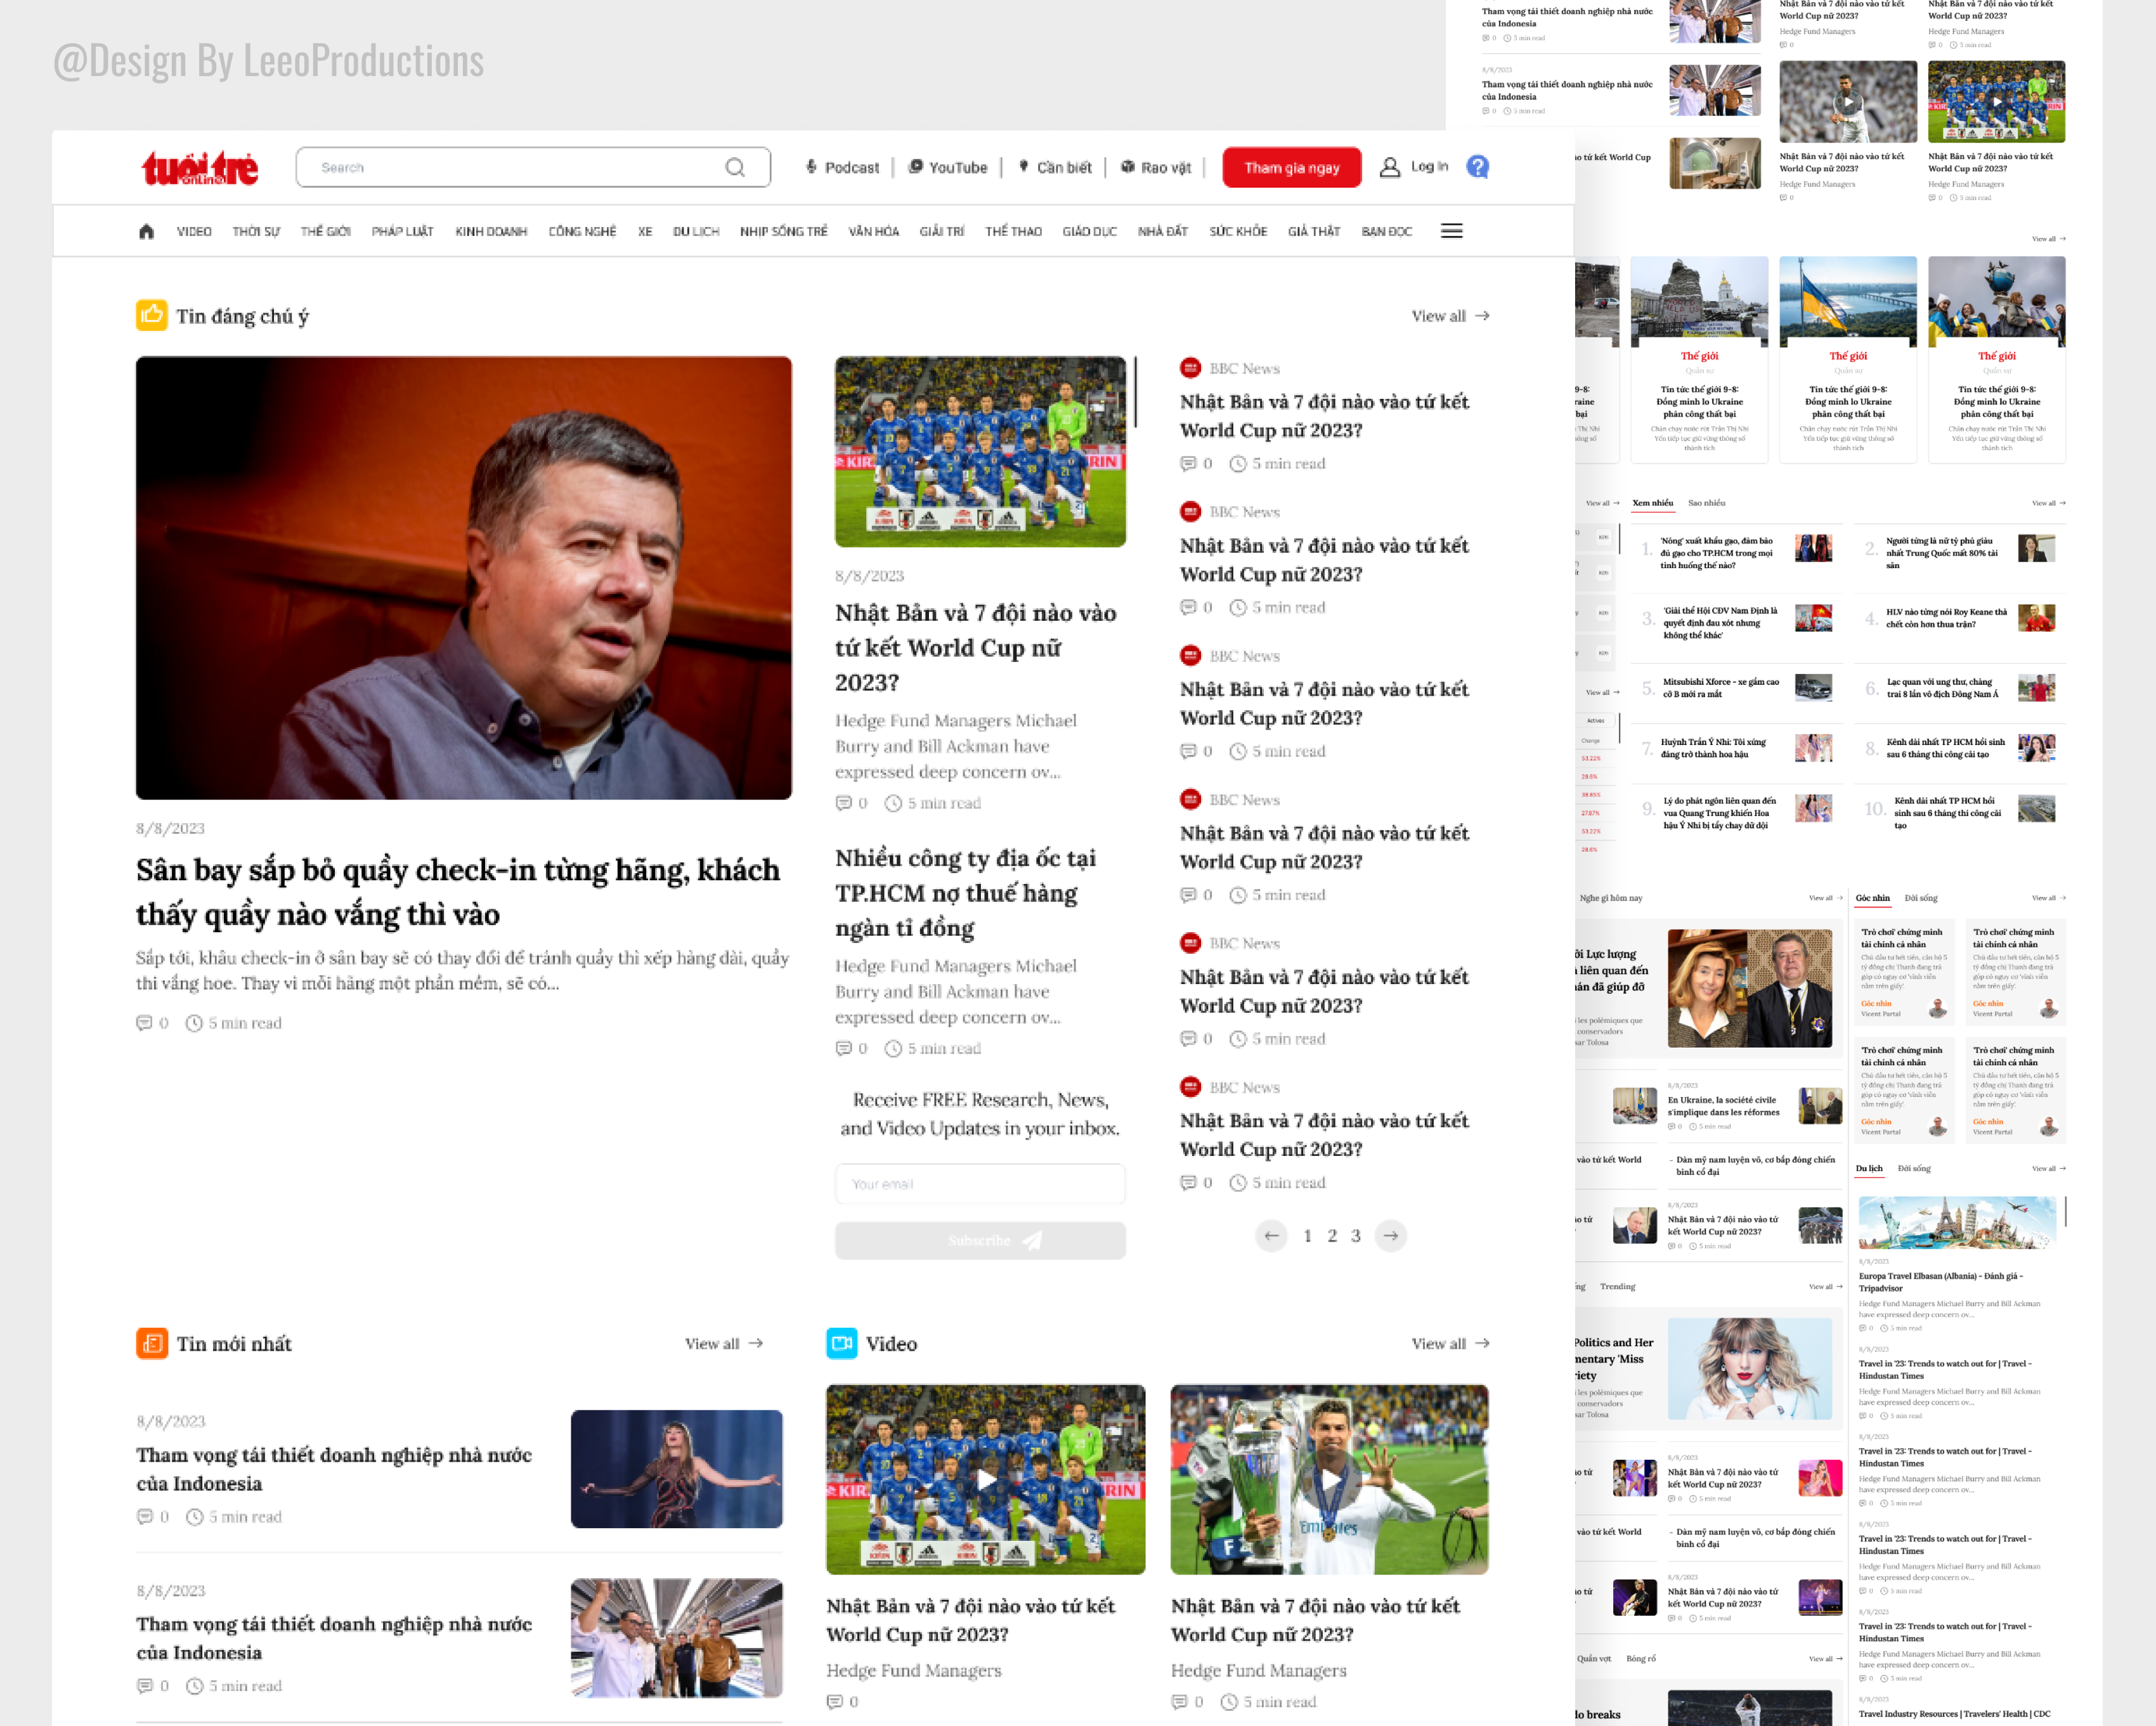Viewport: 2156px width, 1726px height.
Task: Go to previous page arrow in pagination
Action: pos(1271,1236)
